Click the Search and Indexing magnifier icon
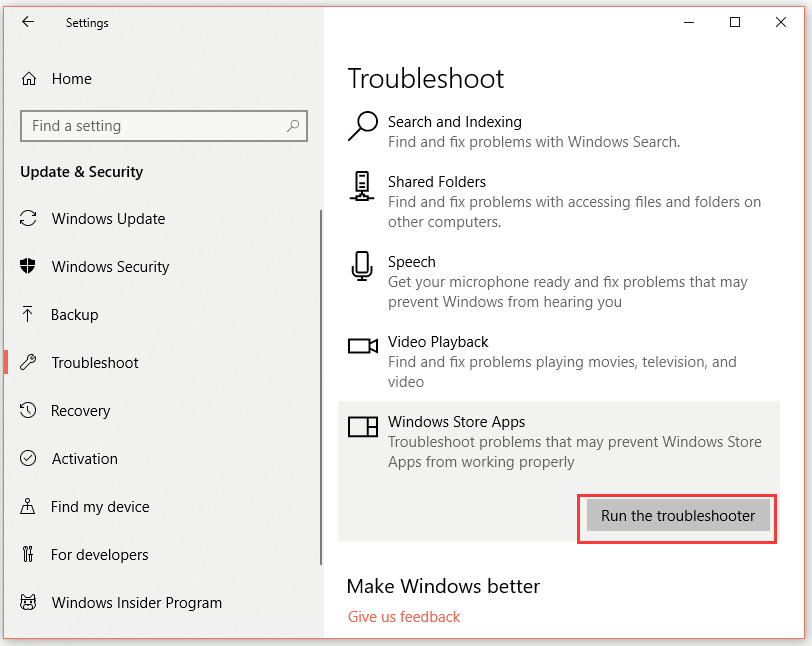The image size is (812, 646). tap(362, 126)
